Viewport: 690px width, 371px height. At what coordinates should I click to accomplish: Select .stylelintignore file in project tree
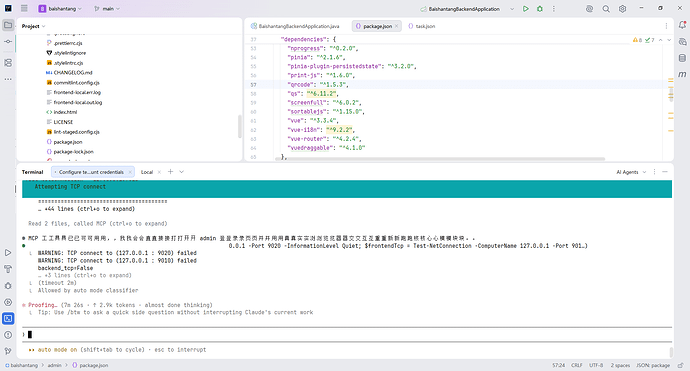tap(70, 53)
